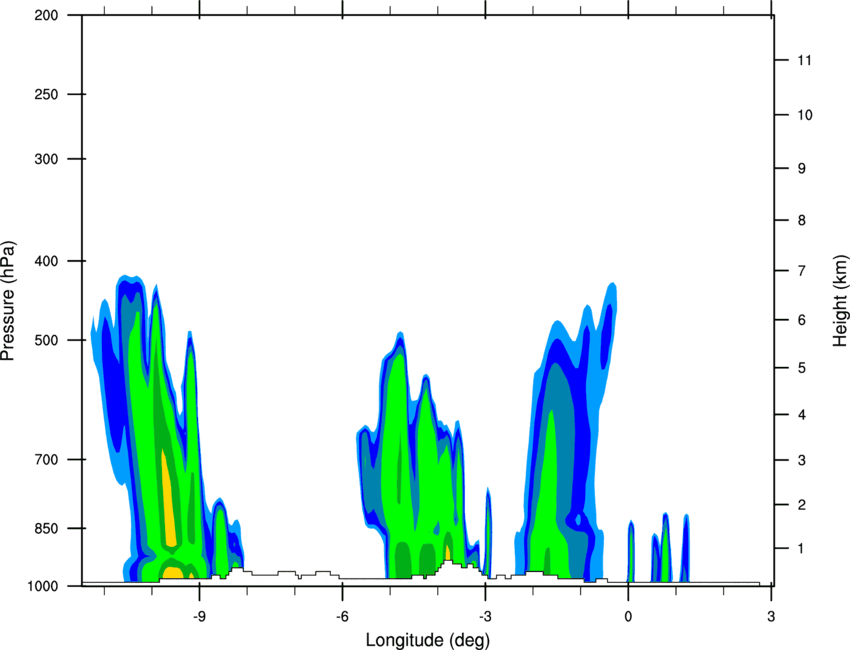Click the 4 km height tick label
The width and height of the screenshot is (850, 650).
click(x=802, y=415)
